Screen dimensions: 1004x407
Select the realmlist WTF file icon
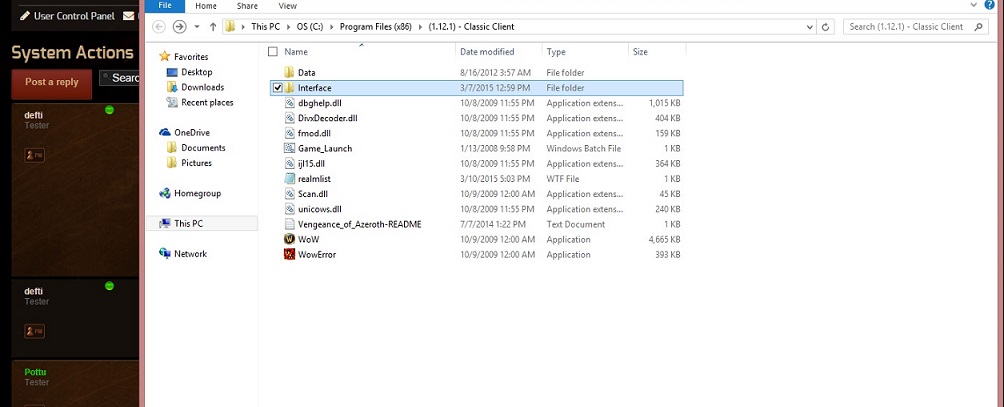(289, 179)
